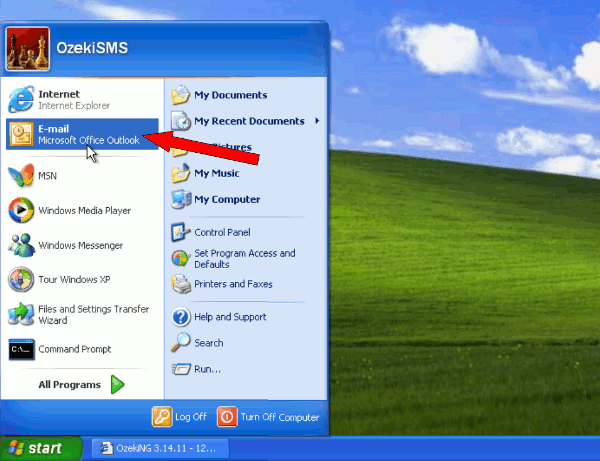Click the Printers and Faxes label
The image size is (600, 461).
(233, 284)
